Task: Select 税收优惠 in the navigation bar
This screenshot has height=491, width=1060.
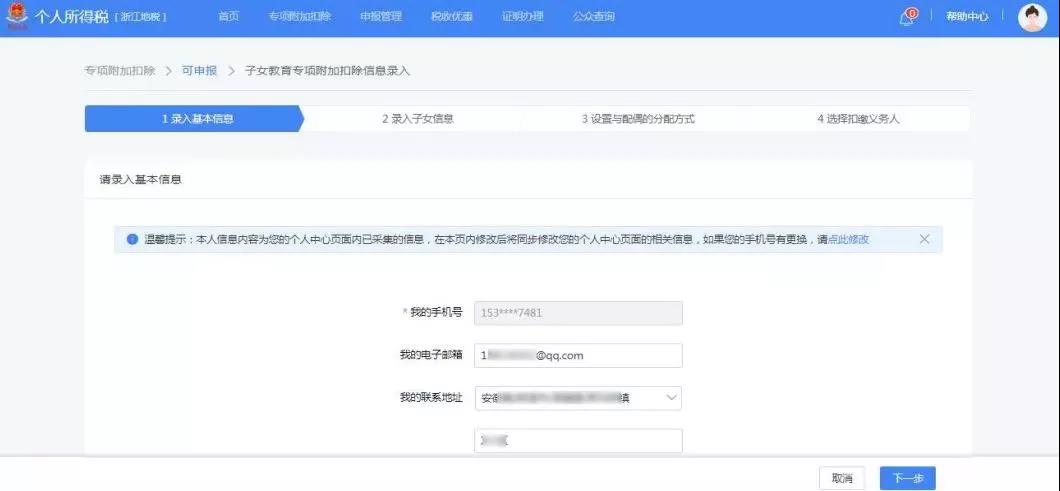Action: coord(451,17)
